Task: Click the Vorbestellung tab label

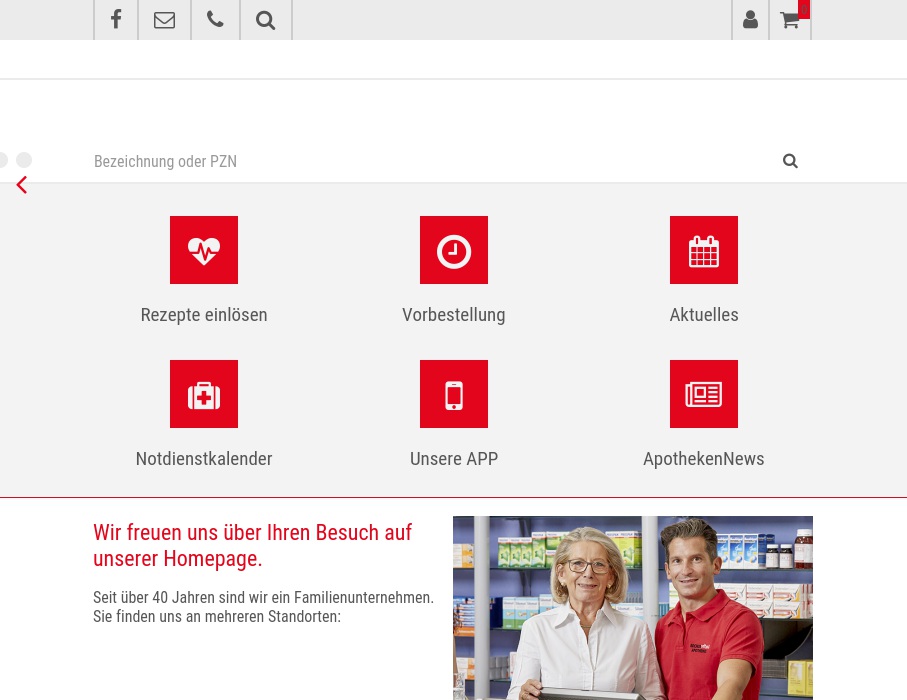Action: point(453,314)
